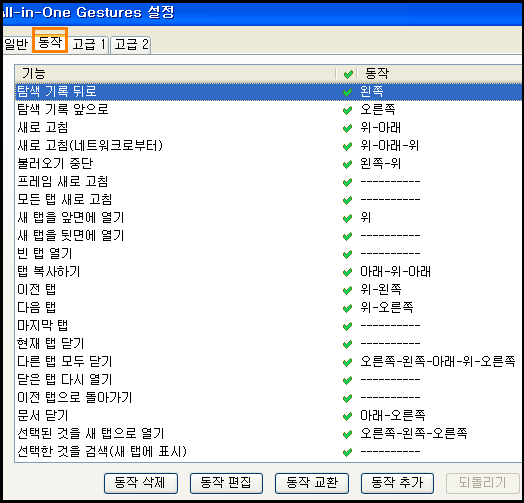The height and width of the screenshot is (503, 524).
Task: Open the 고급 2 tab
Action: (131, 44)
